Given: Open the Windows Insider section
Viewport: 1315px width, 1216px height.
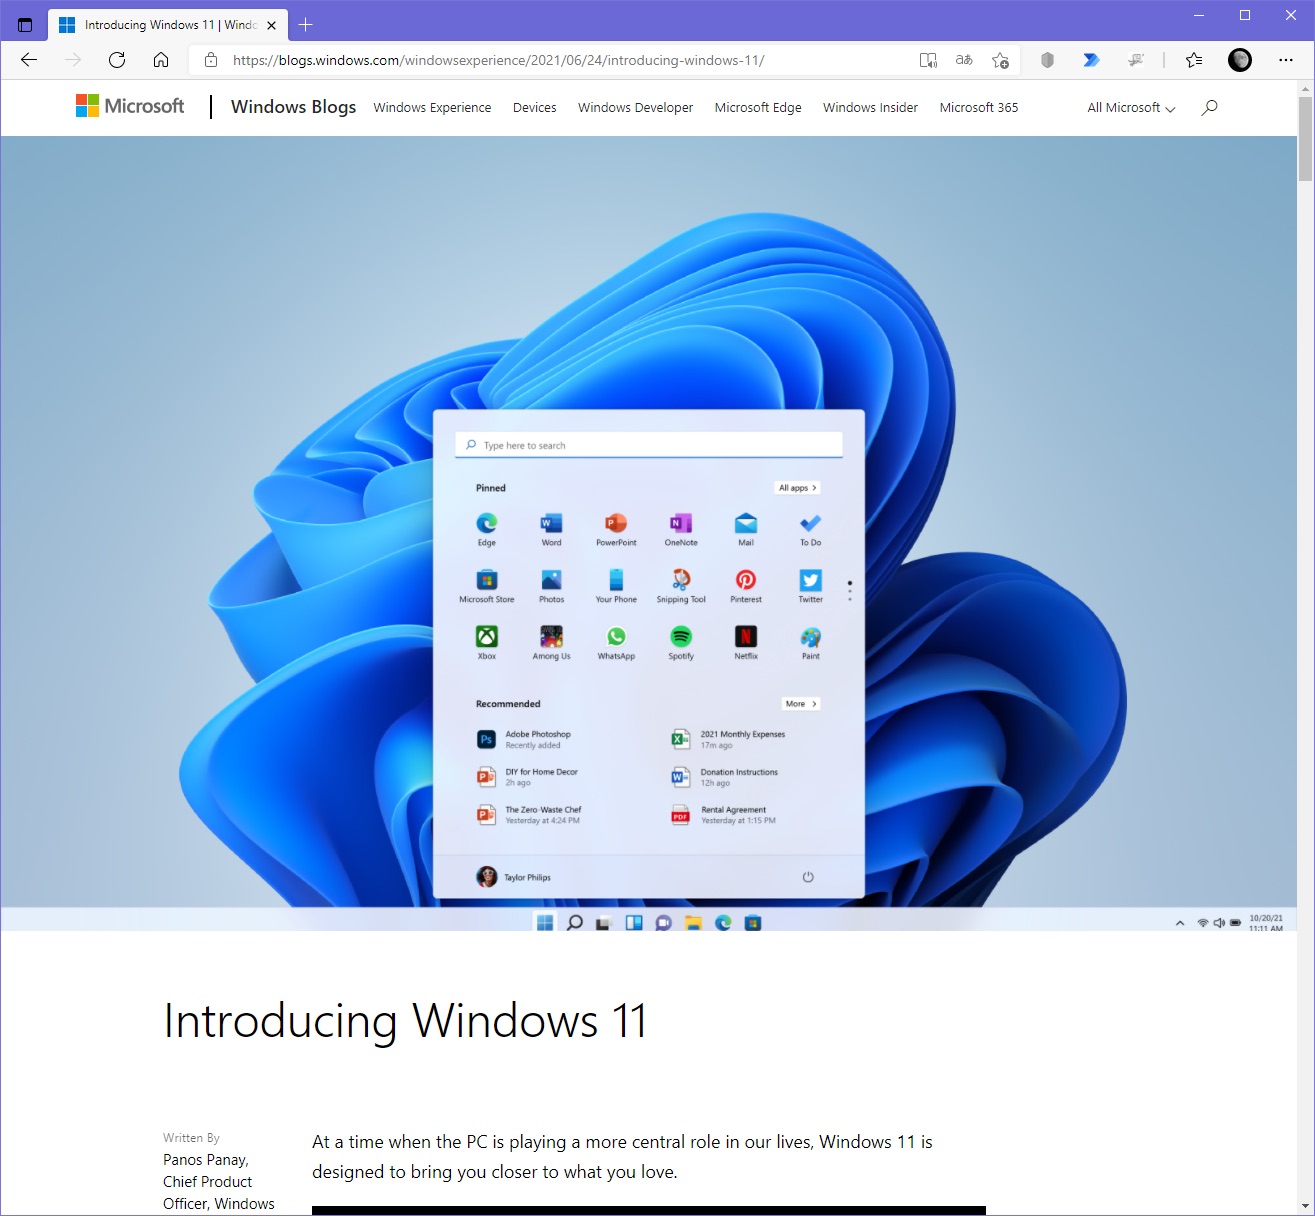Looking at the screenshot, I should (870, 107).
